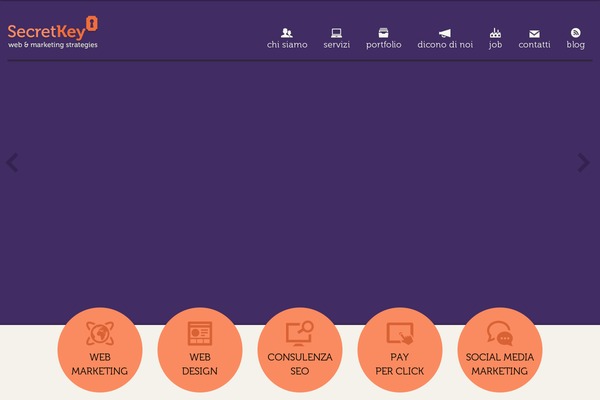Open the Consulenza SEO circle button
This screenshot has height=400, width=600.
[300, 350]
